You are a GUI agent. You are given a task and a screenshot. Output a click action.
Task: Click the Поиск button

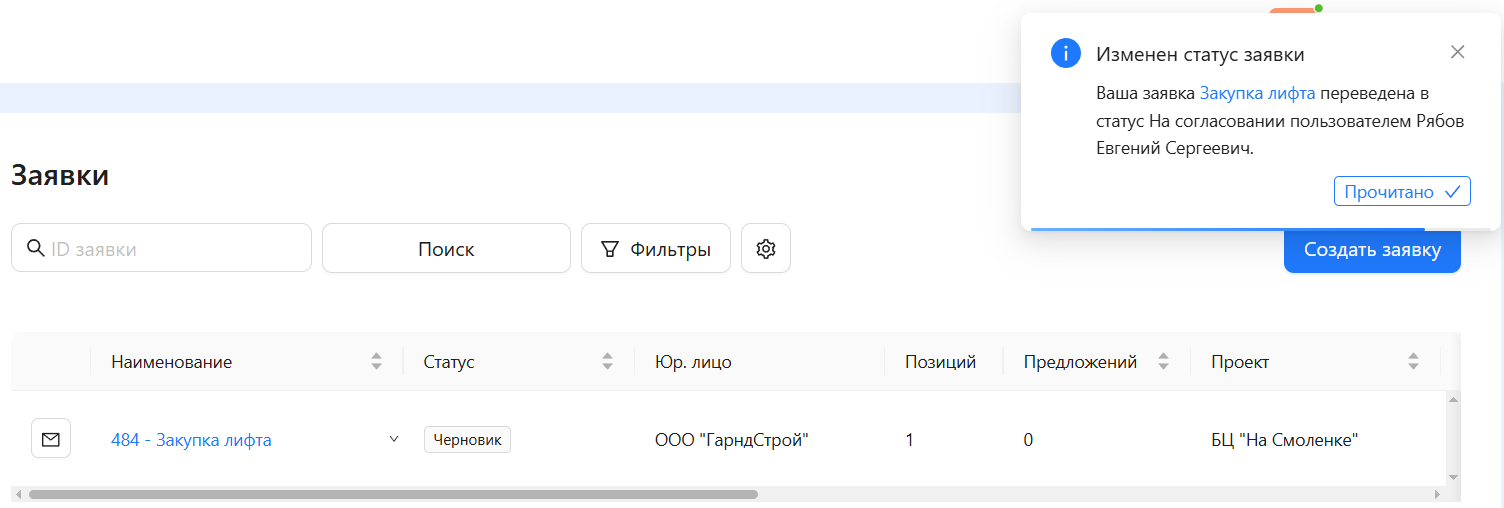446,249
